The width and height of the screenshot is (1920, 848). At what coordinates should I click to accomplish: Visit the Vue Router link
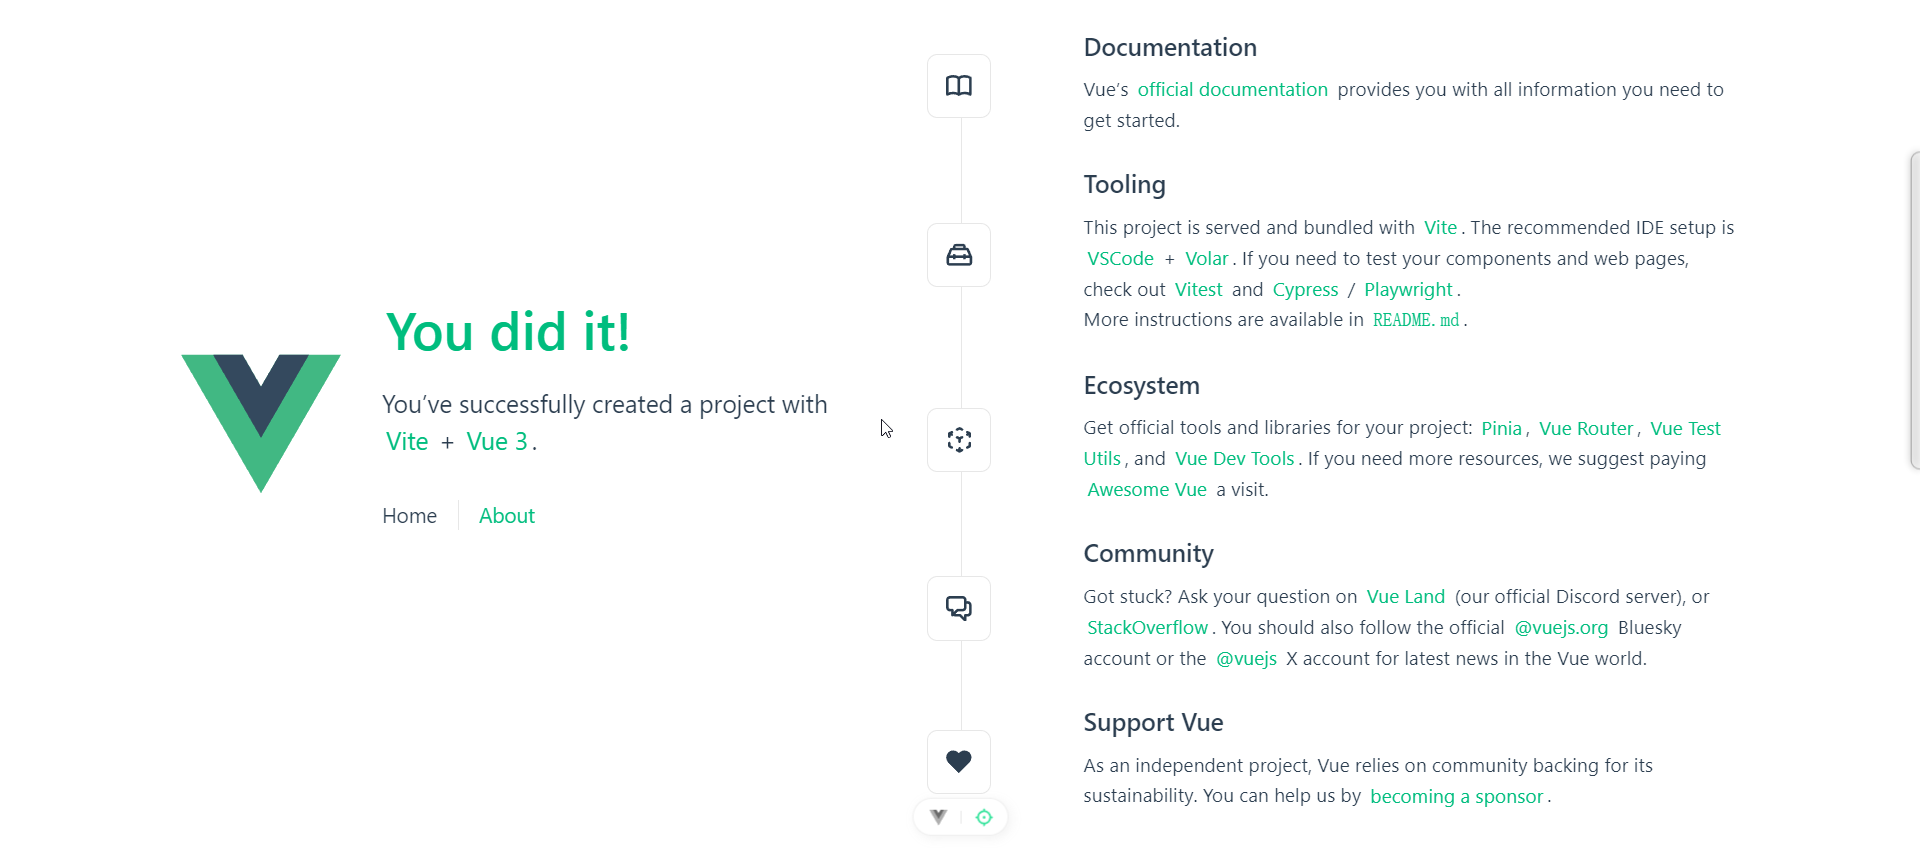1586,429
